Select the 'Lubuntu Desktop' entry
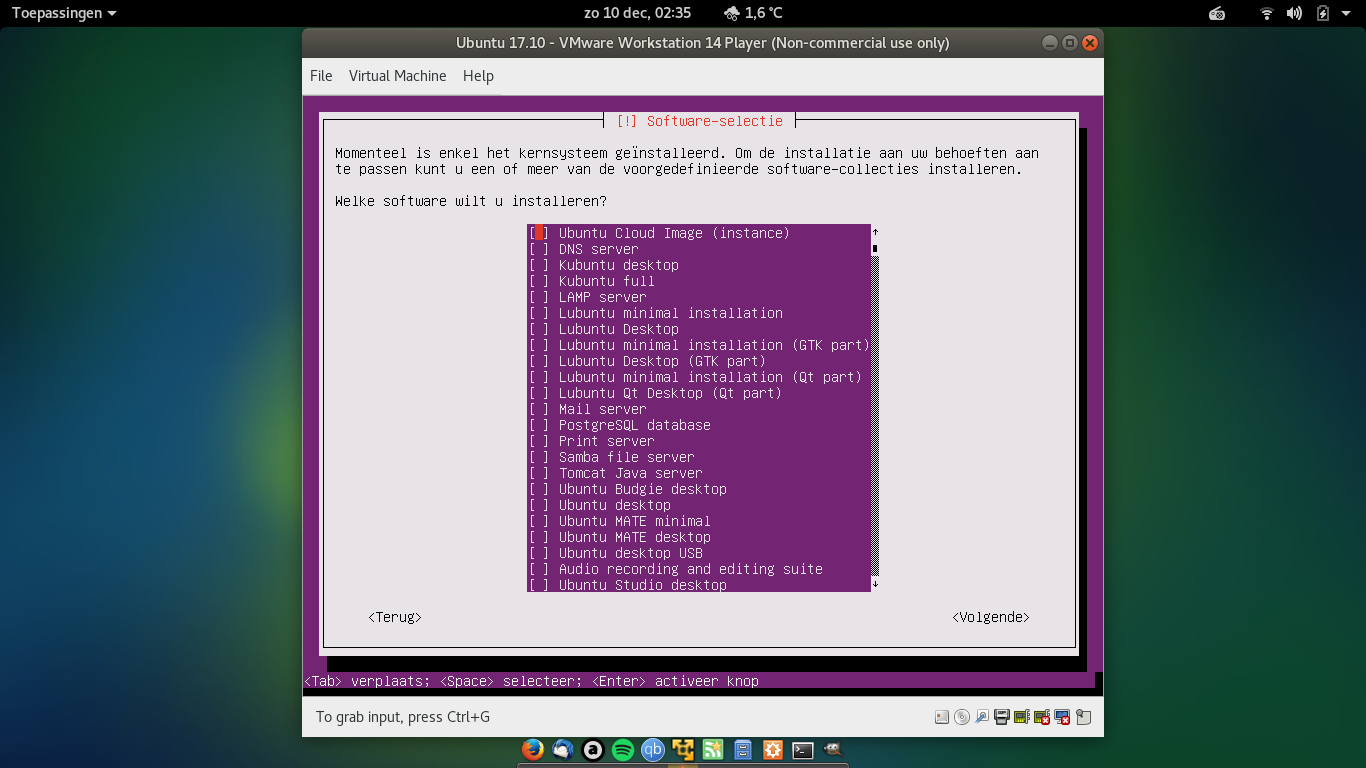The image size is (1366, 768). pos(619,329)
